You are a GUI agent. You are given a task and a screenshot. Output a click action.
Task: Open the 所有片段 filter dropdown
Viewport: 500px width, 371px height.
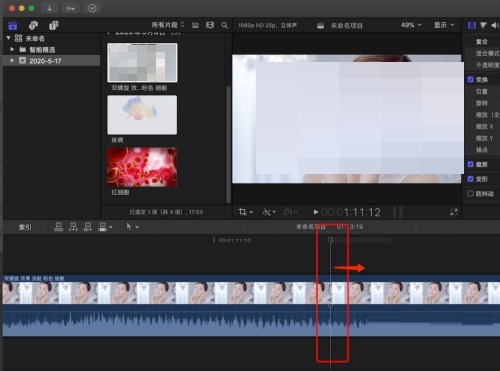pyautogui.click(x=168, y=25)
